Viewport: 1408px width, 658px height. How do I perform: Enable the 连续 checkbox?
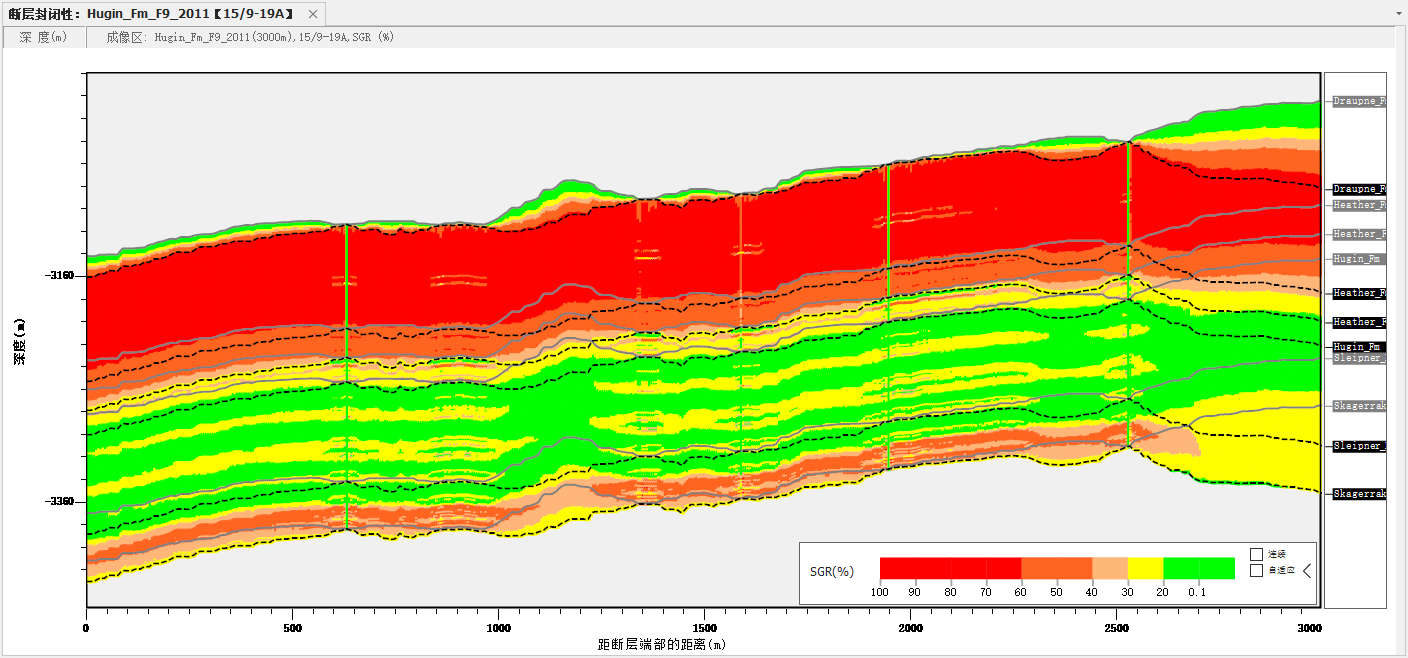point(1257,554)
